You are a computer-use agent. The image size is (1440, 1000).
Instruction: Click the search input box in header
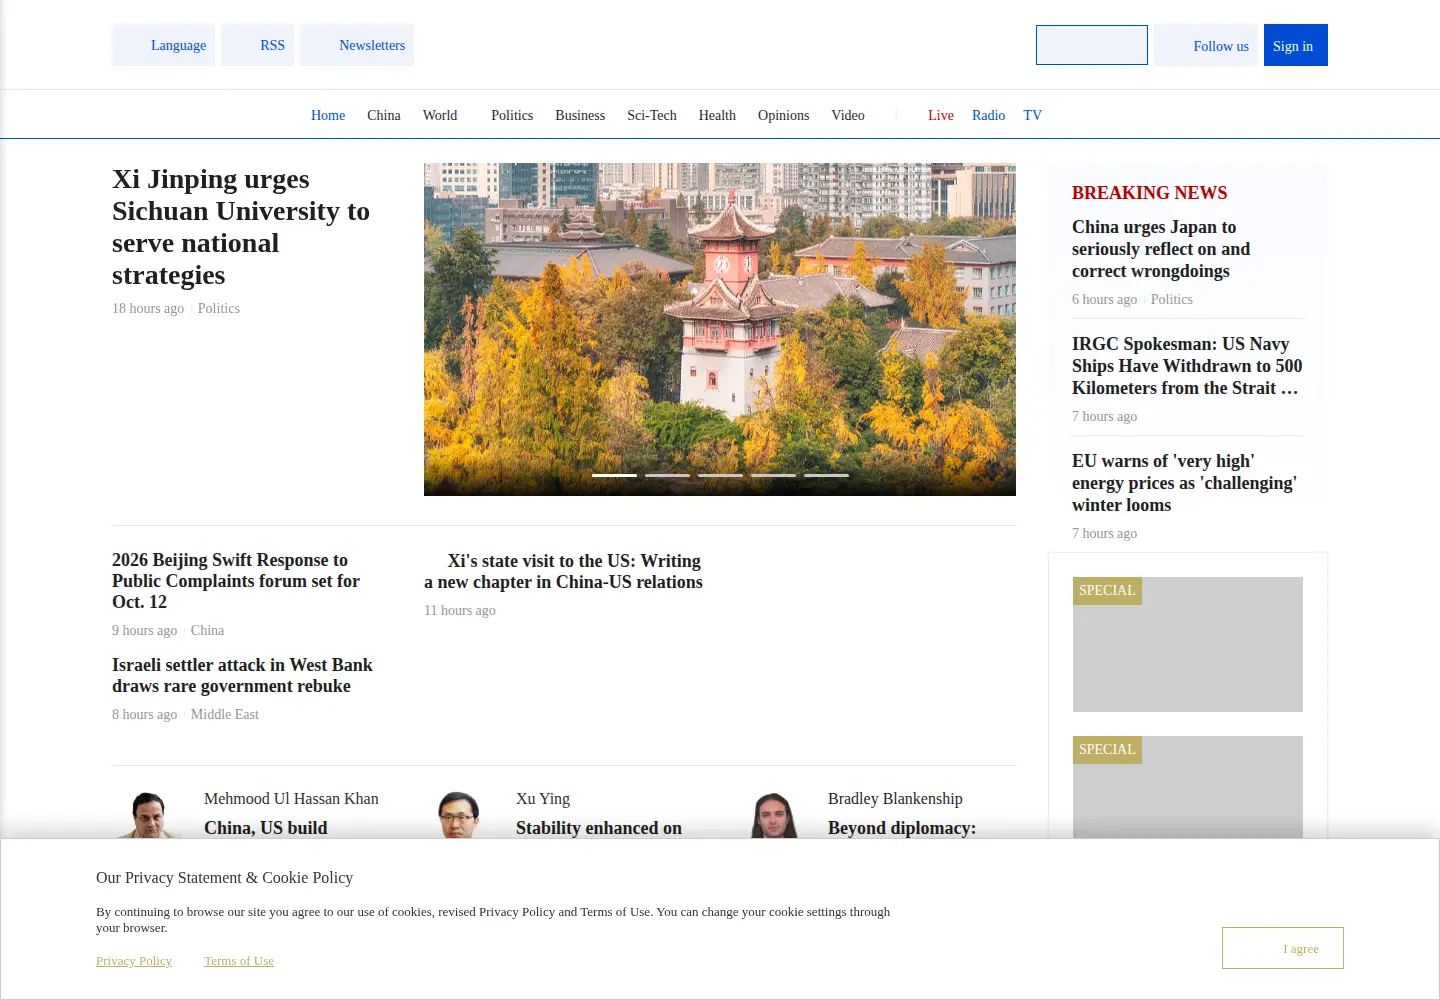coord(1092,45)
